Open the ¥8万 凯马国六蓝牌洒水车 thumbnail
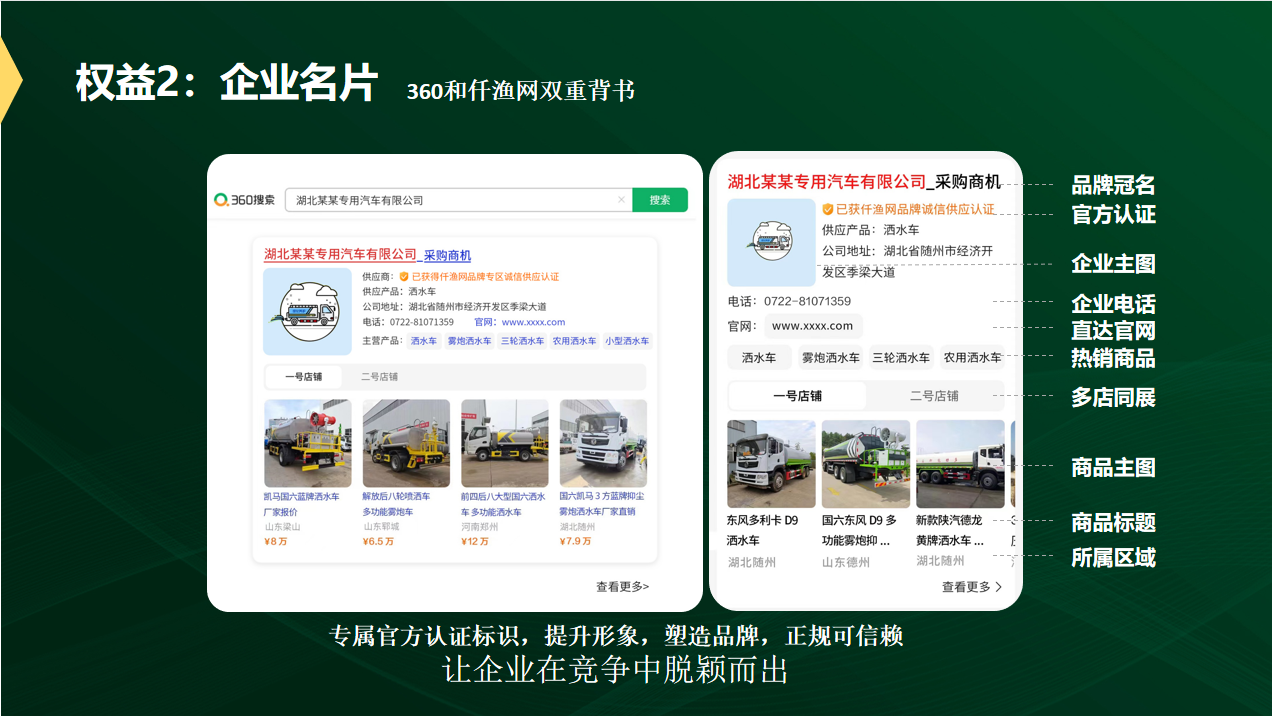This screenshot has height=716, width=1272. pos(307,443)
